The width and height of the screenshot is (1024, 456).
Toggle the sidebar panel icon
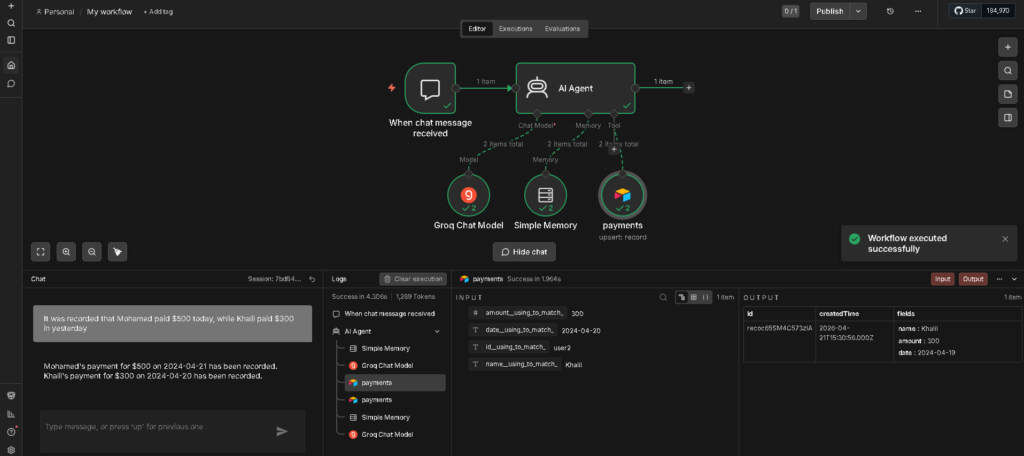pos(10,40)
